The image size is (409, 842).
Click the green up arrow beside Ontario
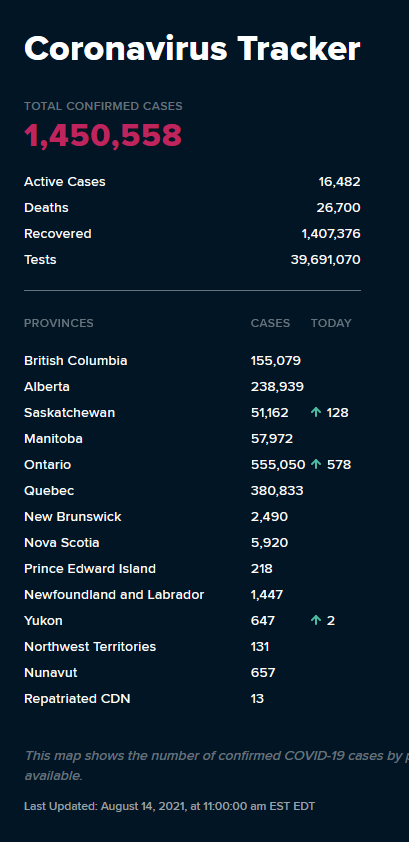point(316,464)
